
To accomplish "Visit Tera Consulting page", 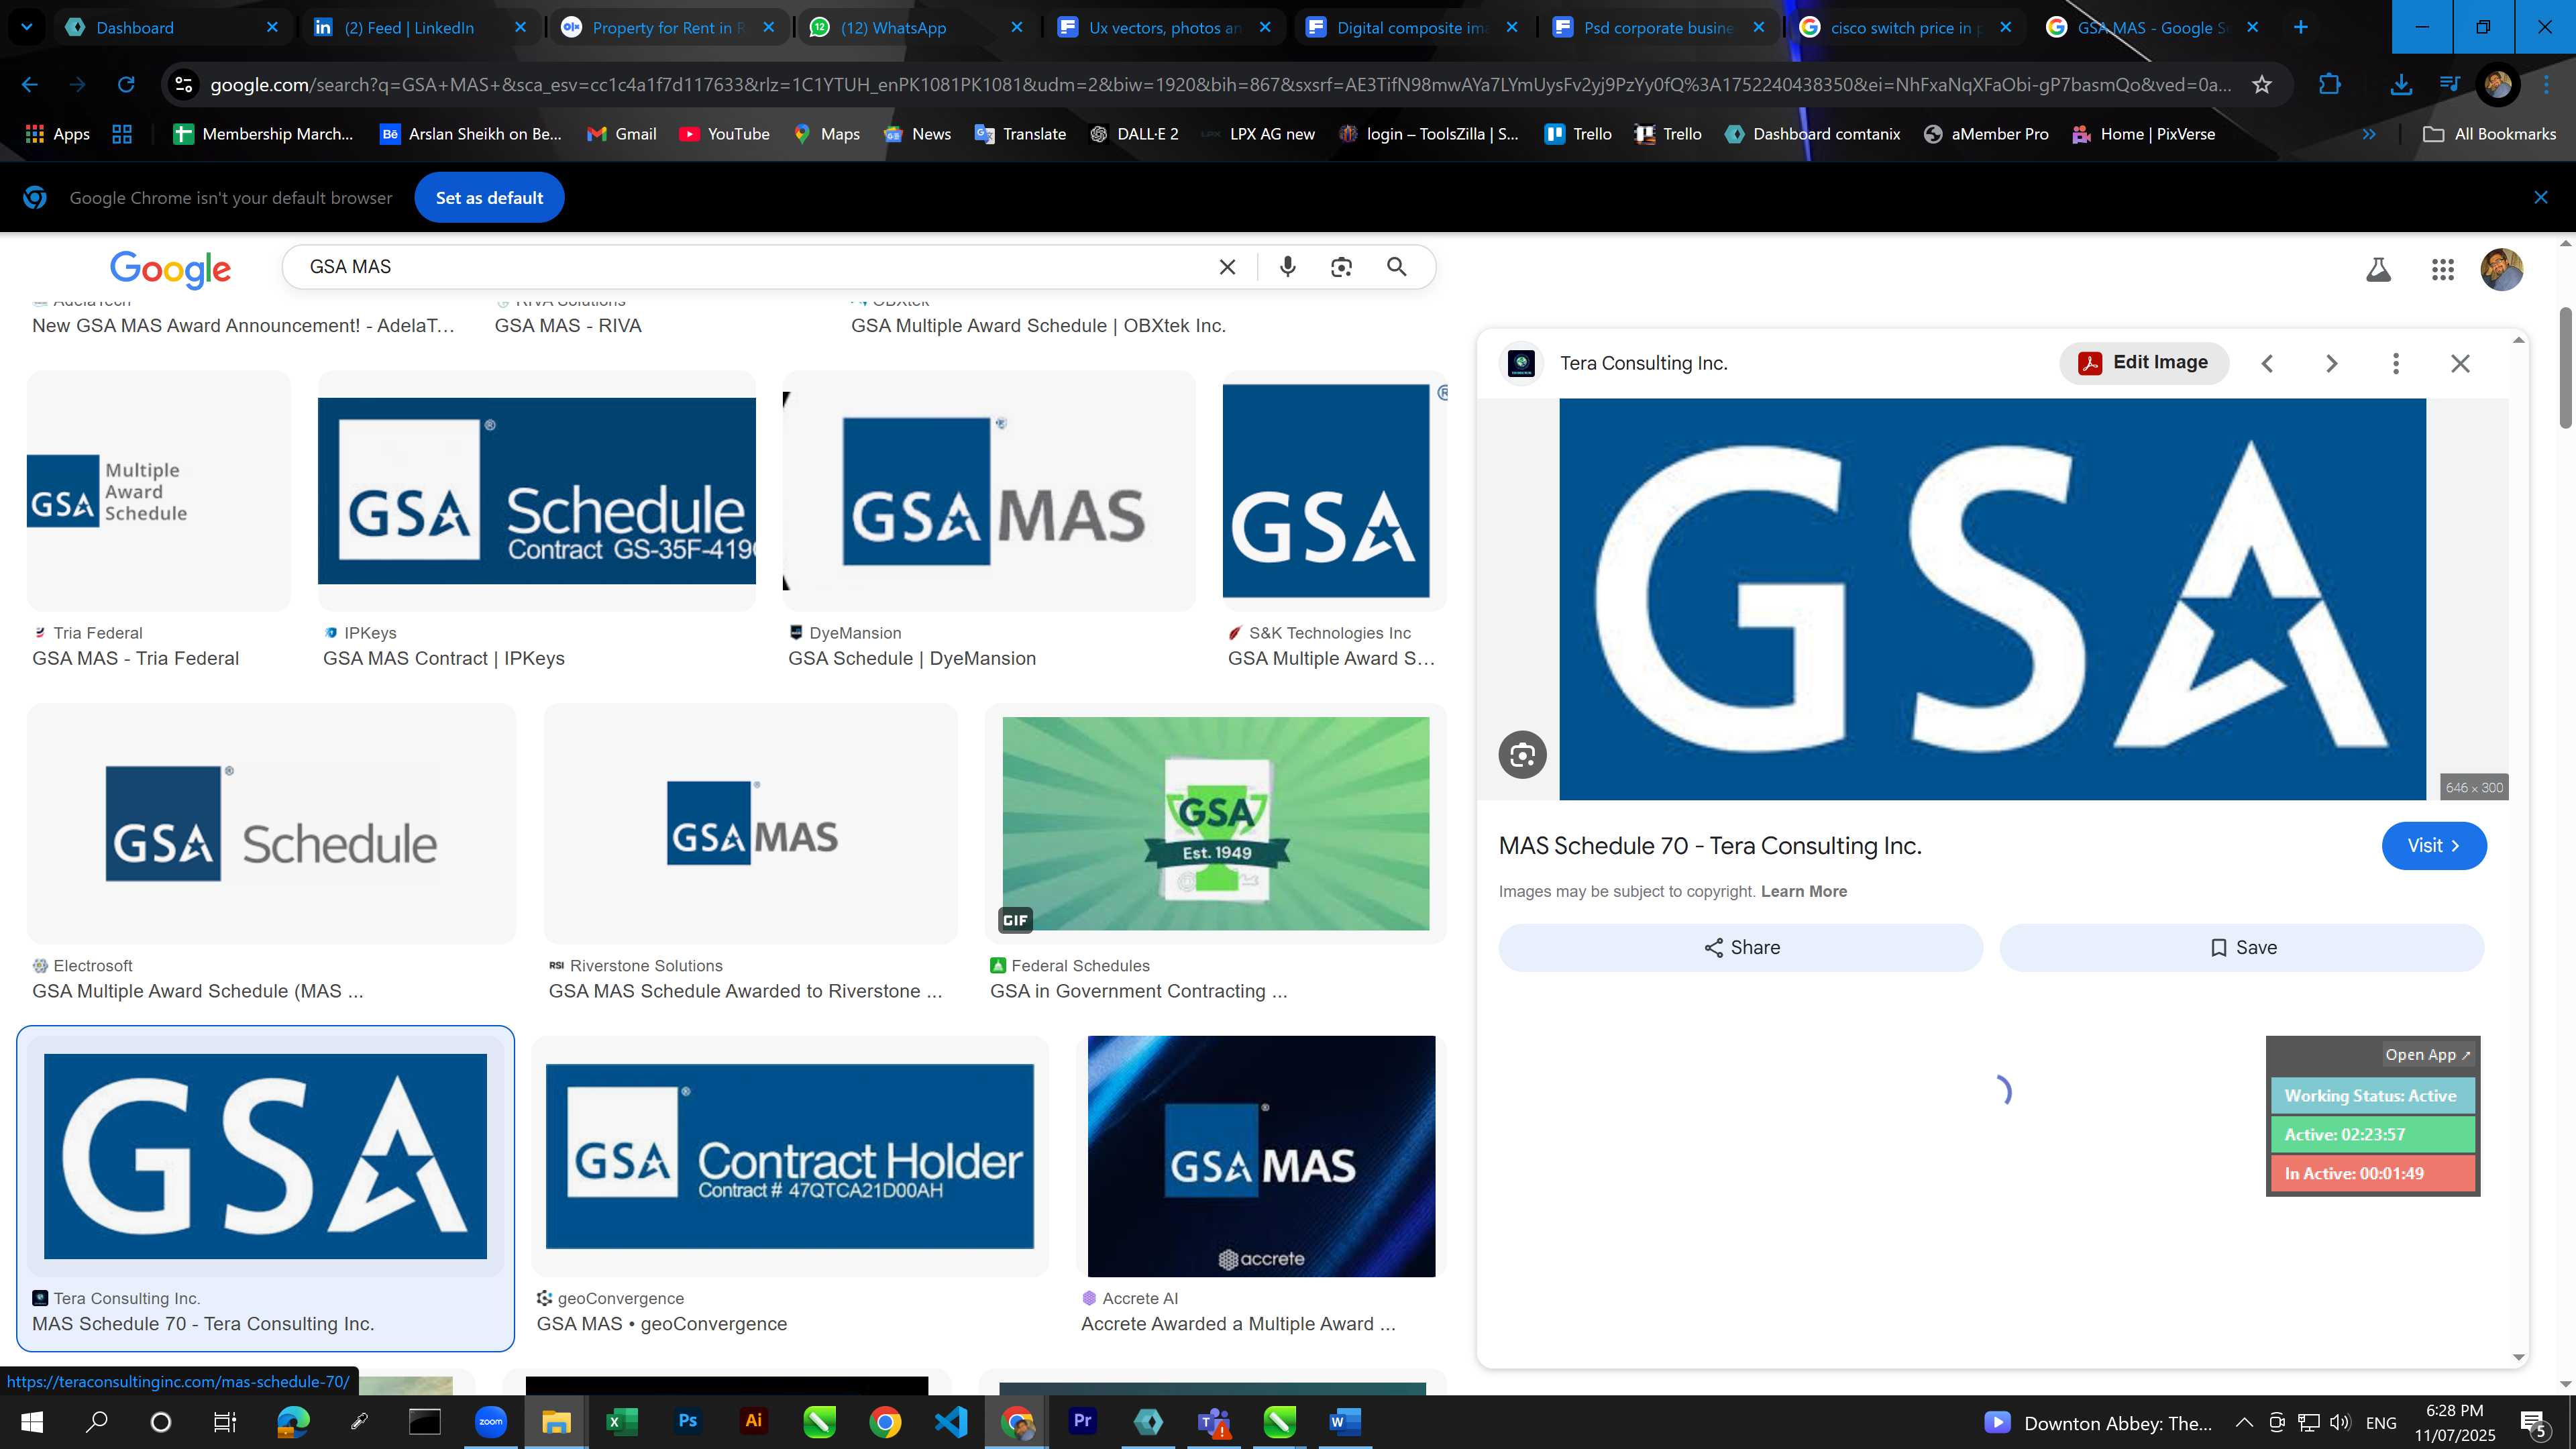I will click(2434, 846).
